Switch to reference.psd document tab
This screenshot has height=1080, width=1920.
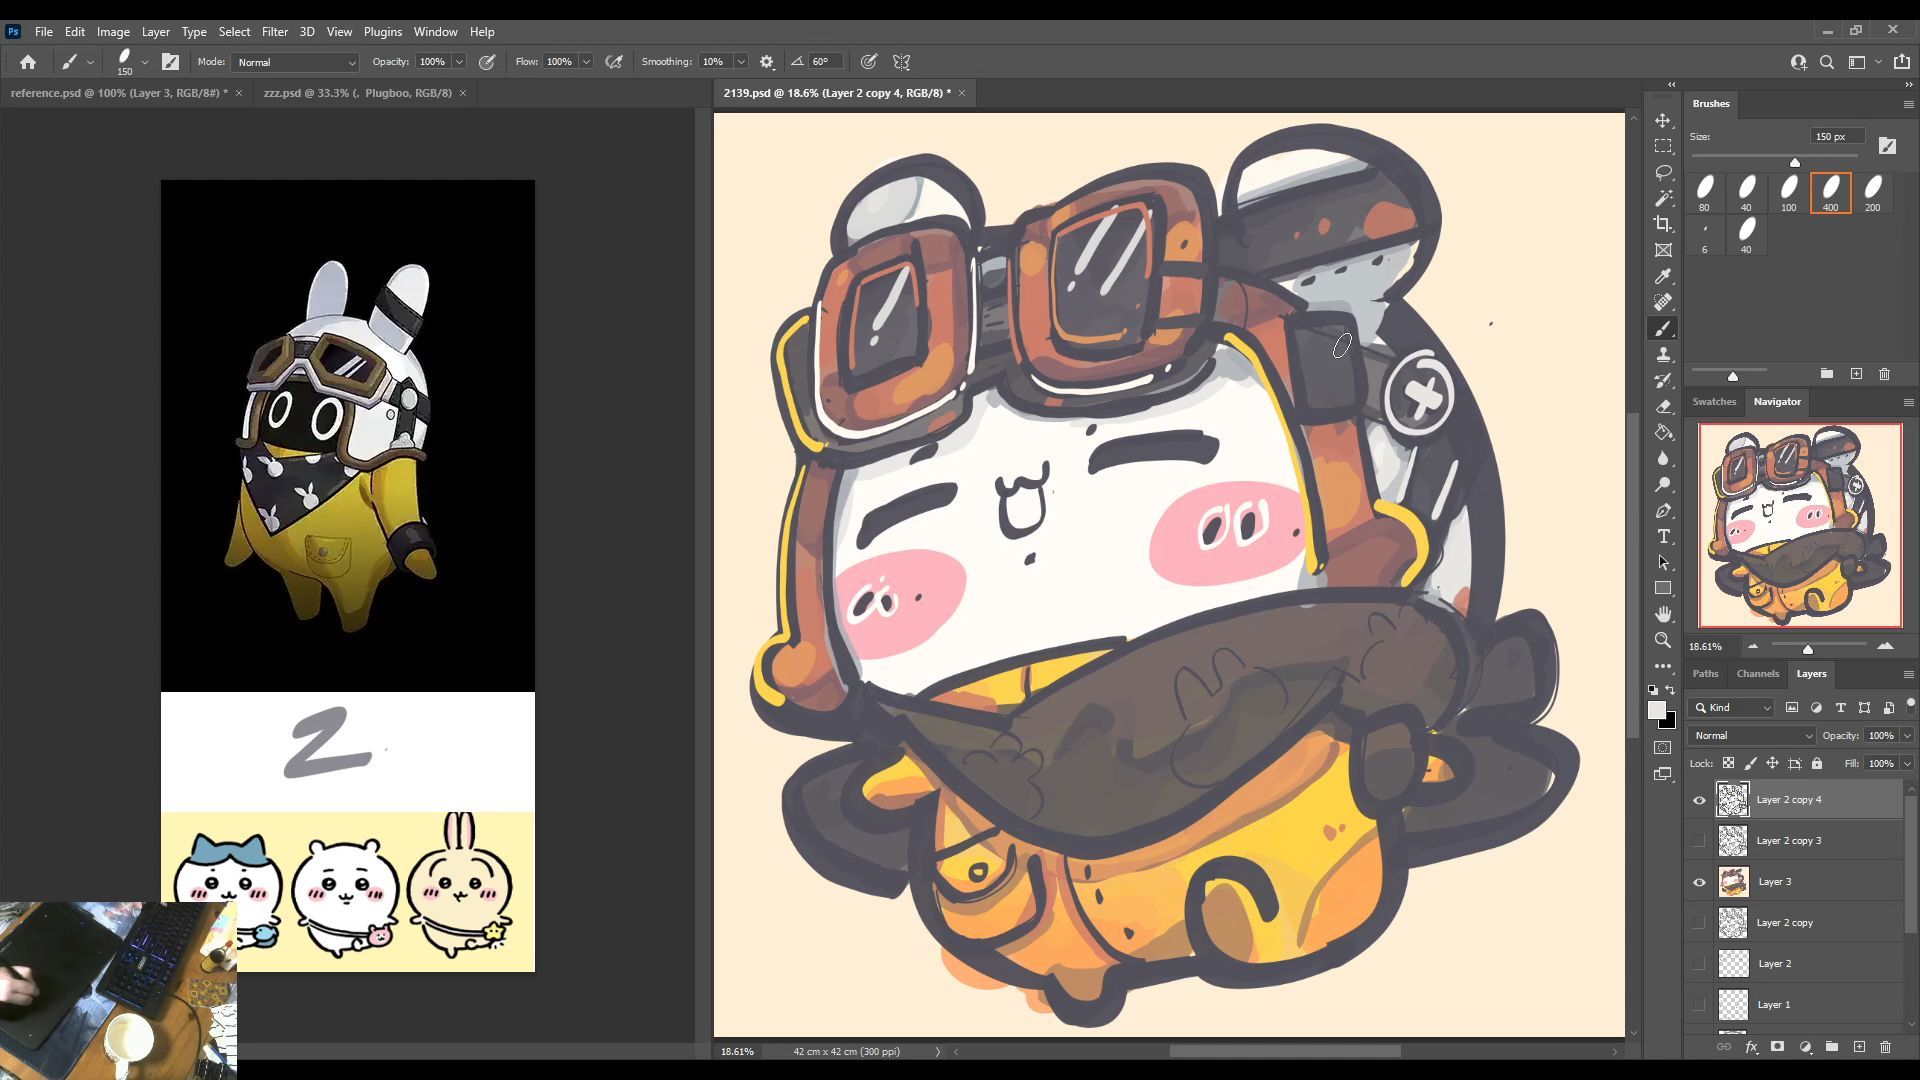pyautogui.click(x=119, y=93)
